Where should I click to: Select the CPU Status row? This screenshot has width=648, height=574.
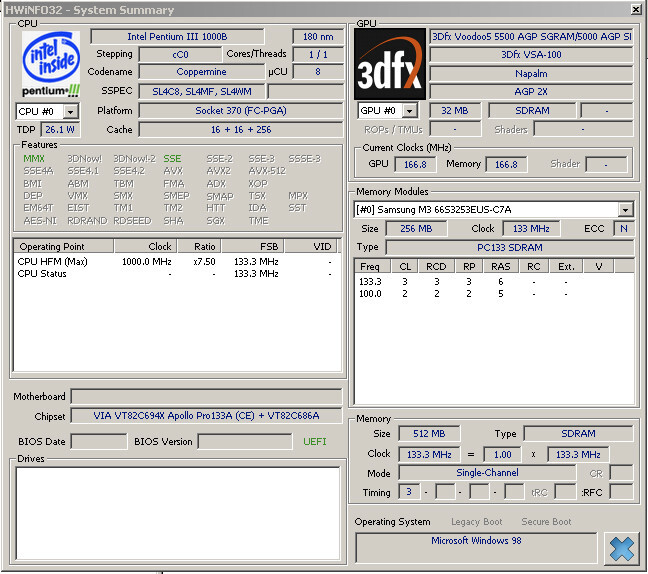[176, 274]
